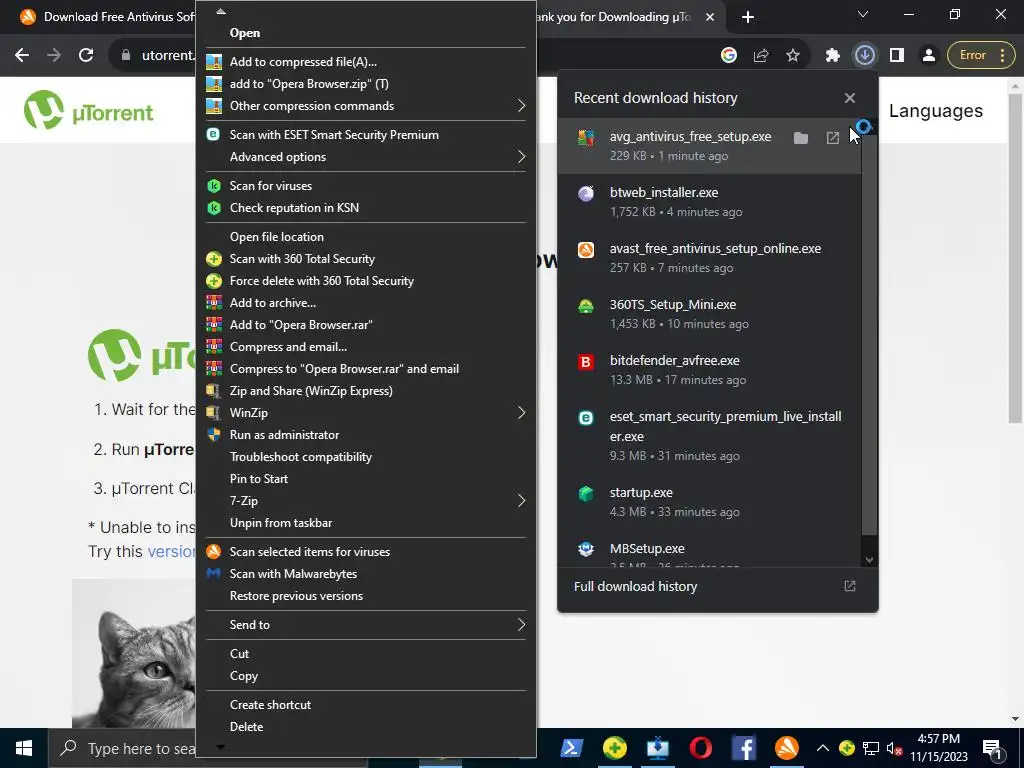Viewport: 1024px width, 768px height.
Task: Choose Compress to "Opera Browser.rar" and email
Action: click(366, 369)
